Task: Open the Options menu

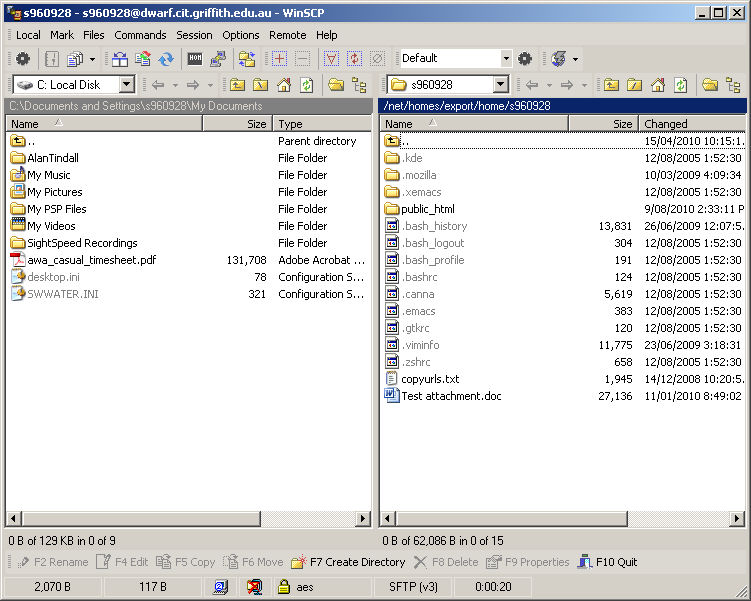Action: [240, 35]
